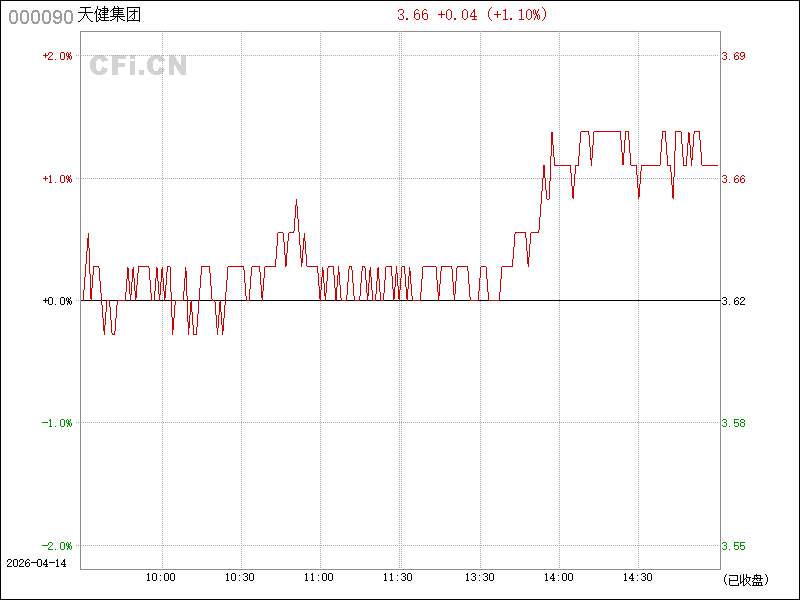Click the 11:00 time marker

(319, 577)
